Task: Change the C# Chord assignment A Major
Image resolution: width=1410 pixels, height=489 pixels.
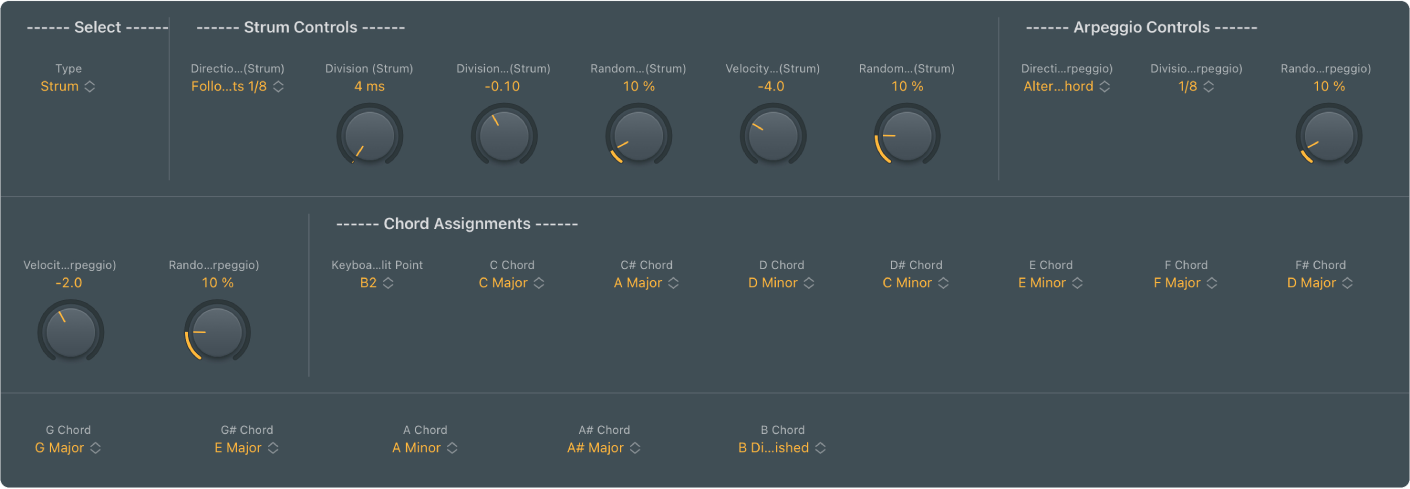Action: [x=646, y=283]
